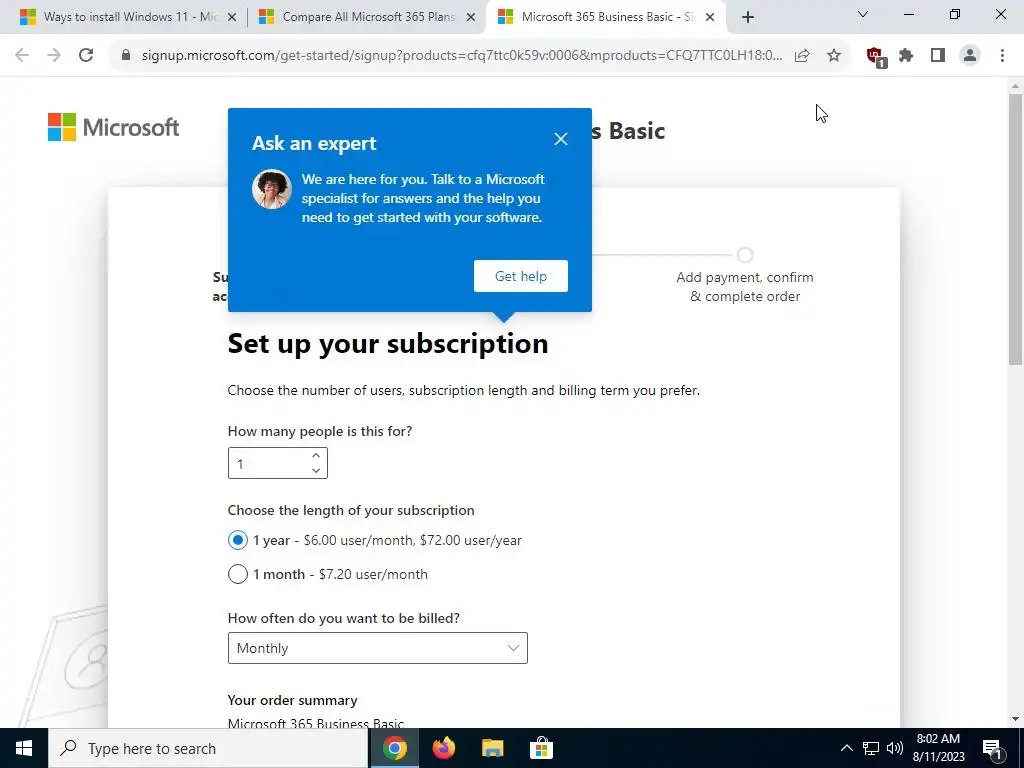View site security lock information
Image resolution: width=1024 pixels, height=768 pixels.
point(126,56)
